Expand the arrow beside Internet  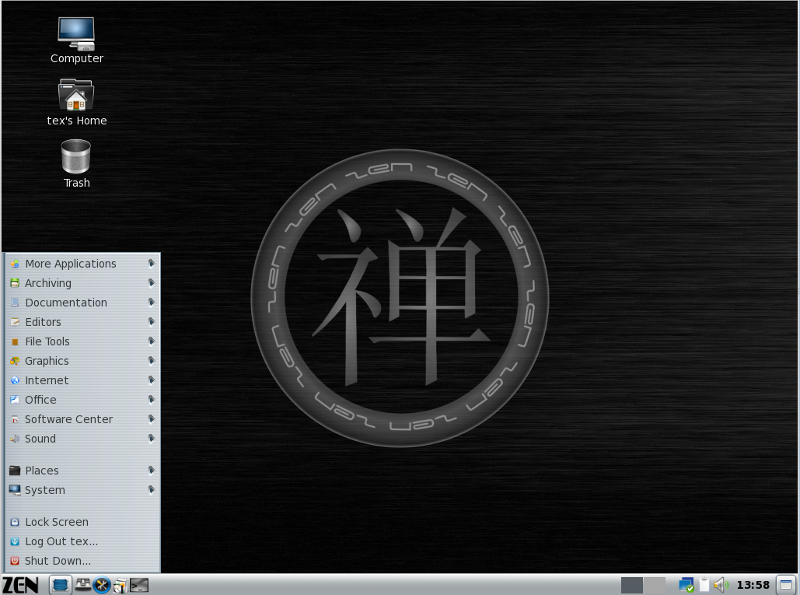[x=152, y=380]
